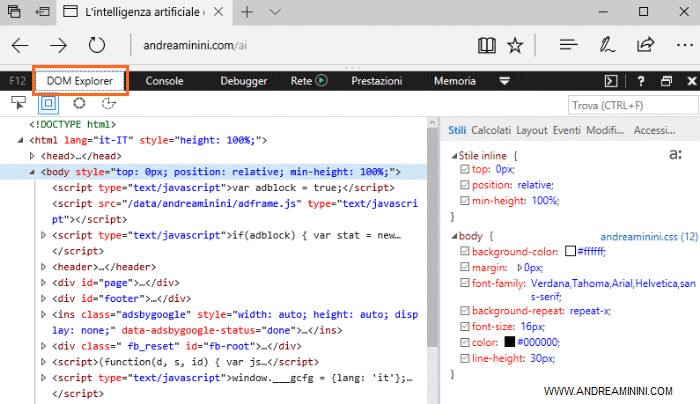Expand the head element node
The image size is (700, 404).
pos(33,156)
